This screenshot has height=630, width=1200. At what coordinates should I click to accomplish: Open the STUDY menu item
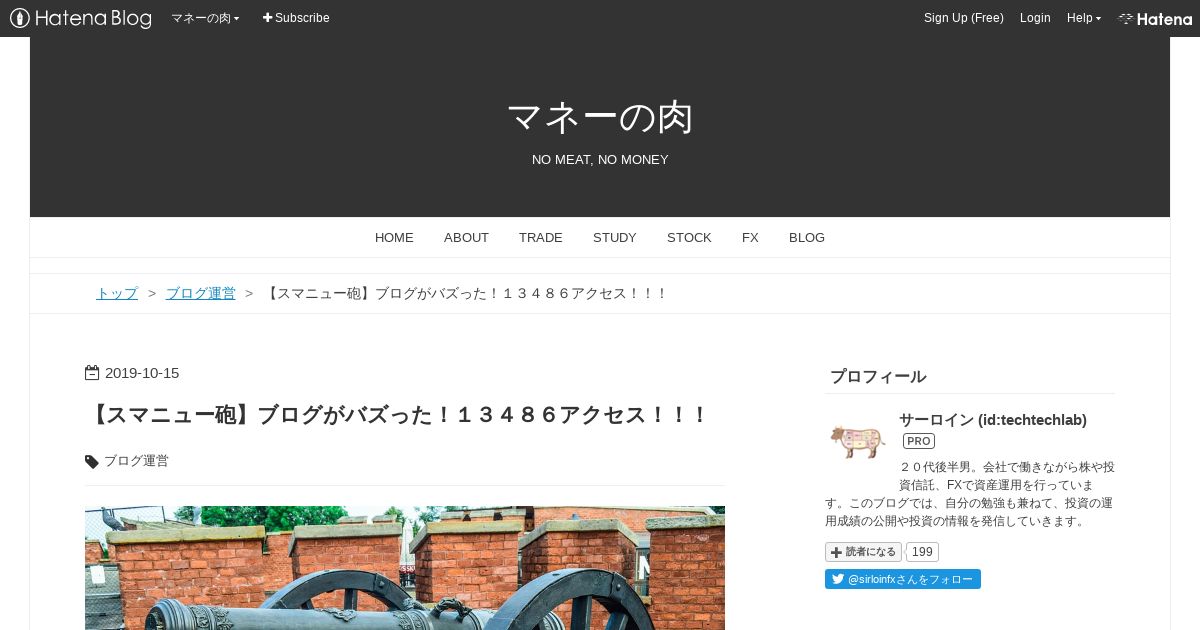point(615,237)
